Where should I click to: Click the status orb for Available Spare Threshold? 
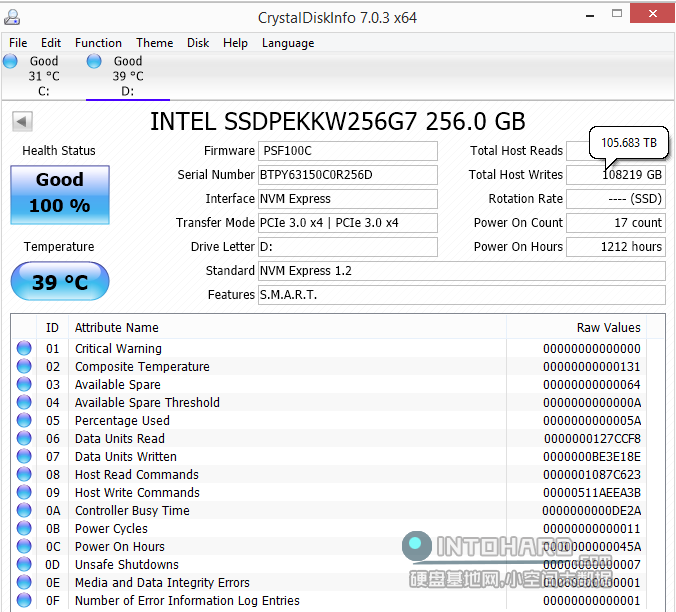coord(24,402)
